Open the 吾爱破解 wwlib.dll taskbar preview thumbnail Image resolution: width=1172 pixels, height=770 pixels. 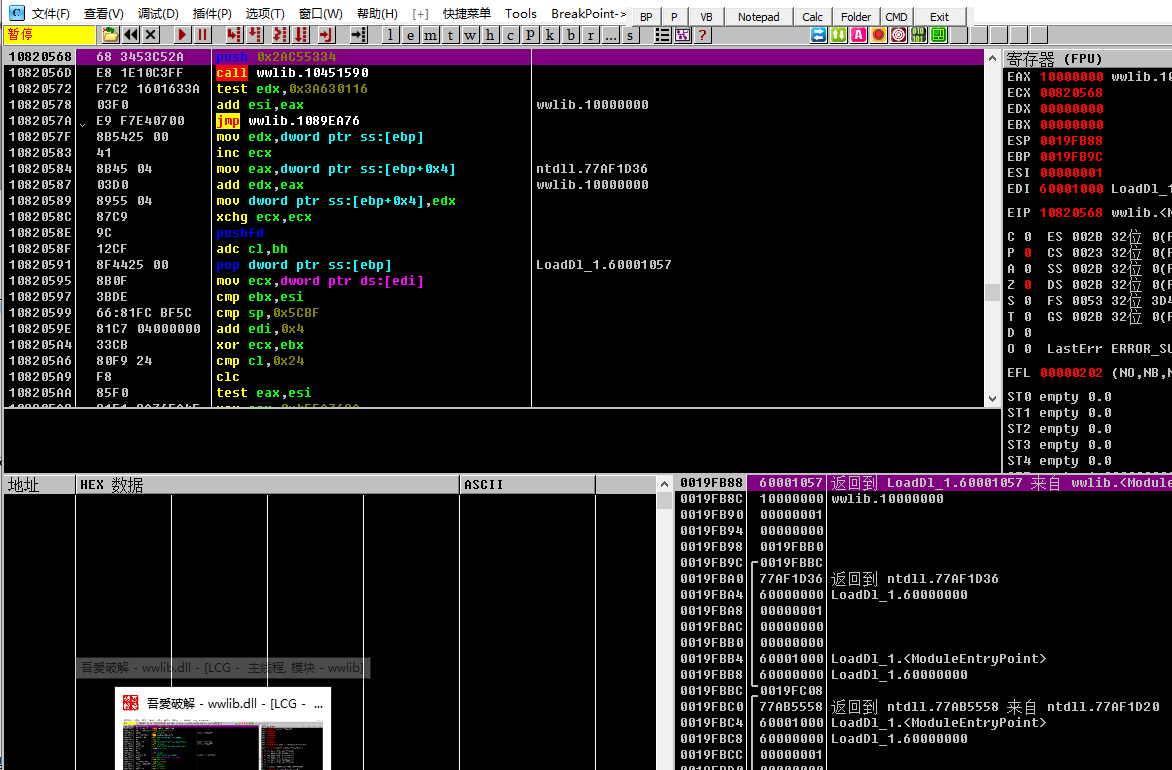(223, 728)
